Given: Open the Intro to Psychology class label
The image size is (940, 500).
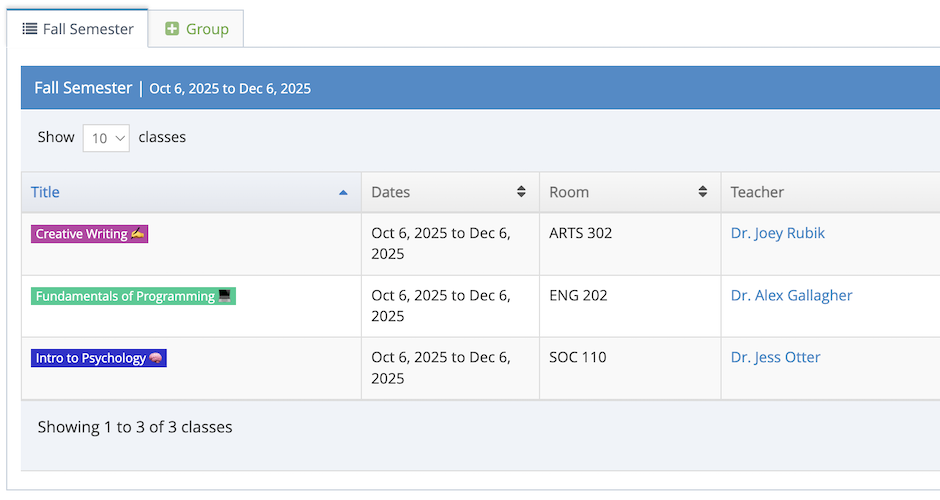Looking at the screenshot, I should 90,358.
